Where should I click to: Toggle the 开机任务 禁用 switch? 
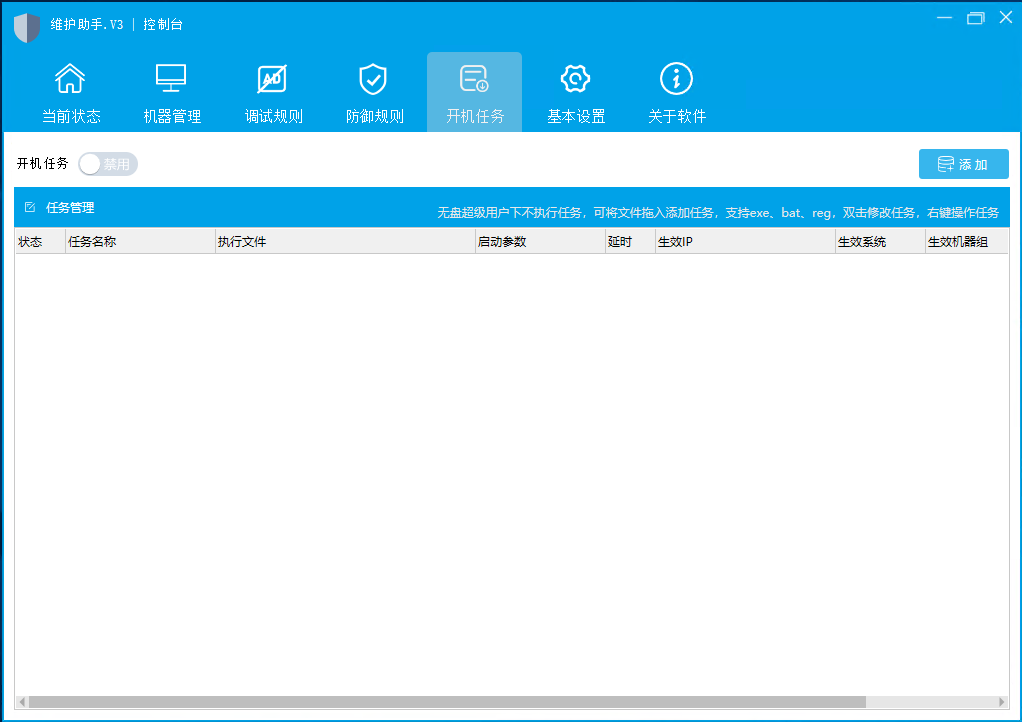(108, 164)
